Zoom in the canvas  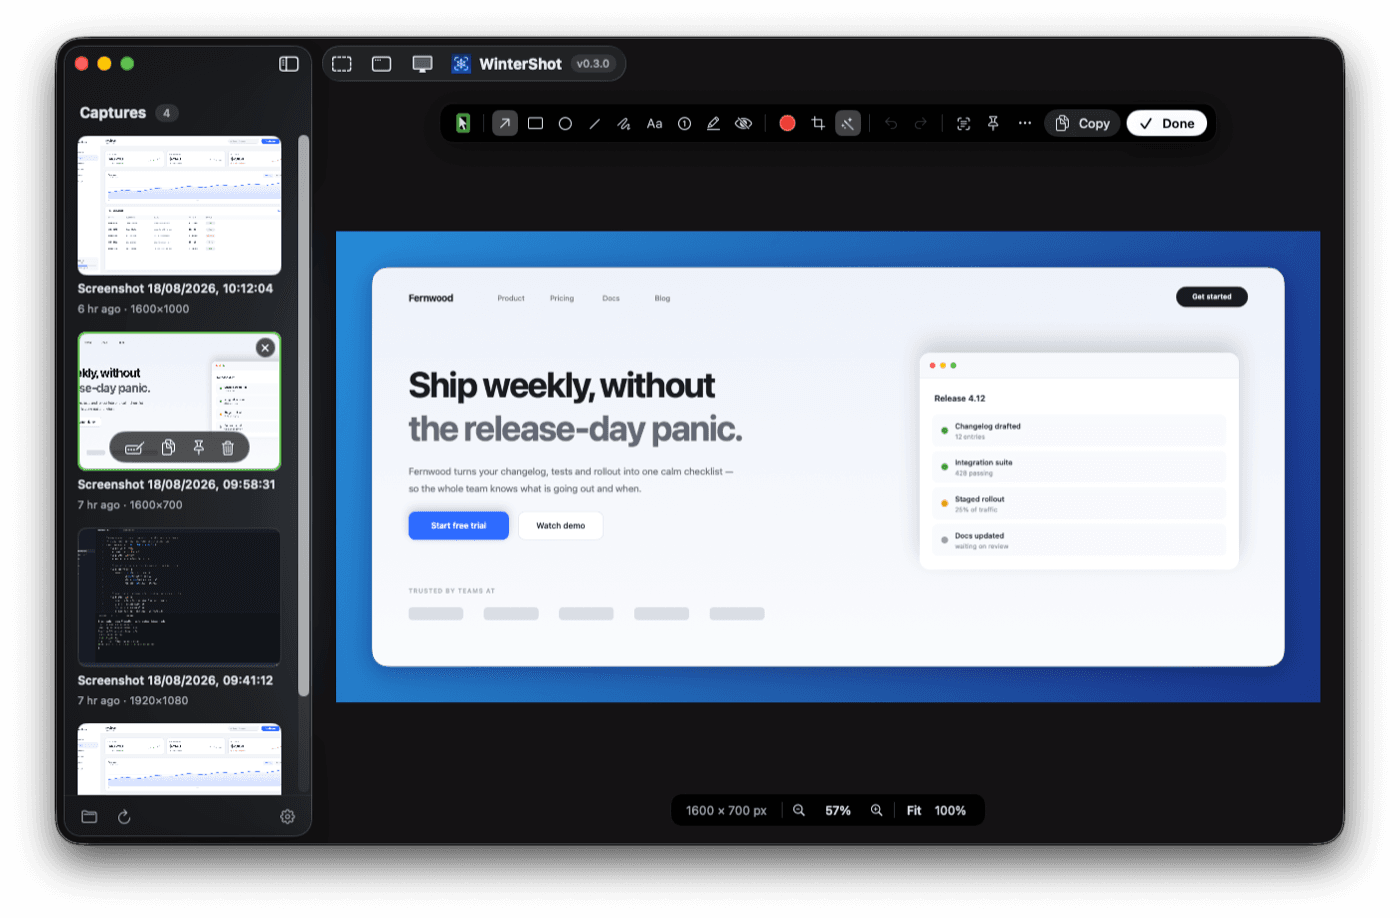pyautogui.click(x=876, y=810)
